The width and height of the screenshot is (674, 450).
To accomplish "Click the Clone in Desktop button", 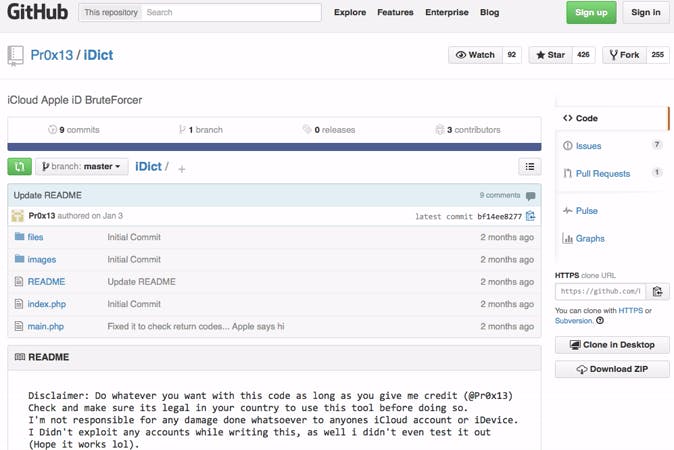I will point(612,345).
